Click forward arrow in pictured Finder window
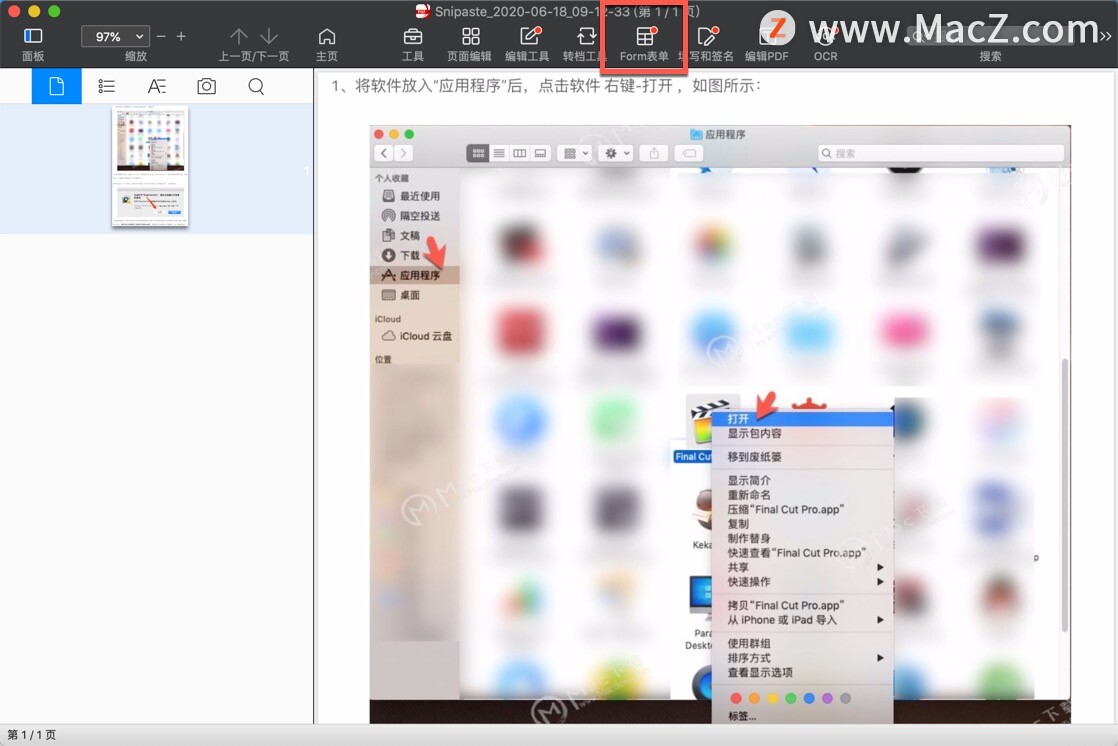Viewport: 1118px width, 746px height. point(404,153)
